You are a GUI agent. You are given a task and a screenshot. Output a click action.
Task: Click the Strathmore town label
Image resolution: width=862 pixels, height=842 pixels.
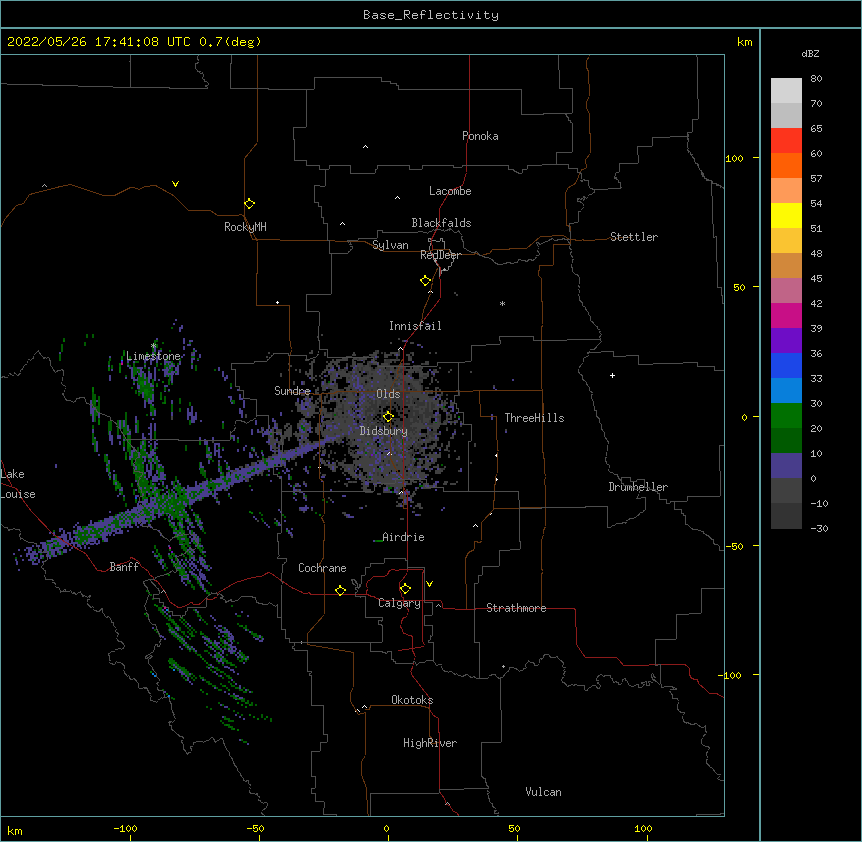[516, 608]
